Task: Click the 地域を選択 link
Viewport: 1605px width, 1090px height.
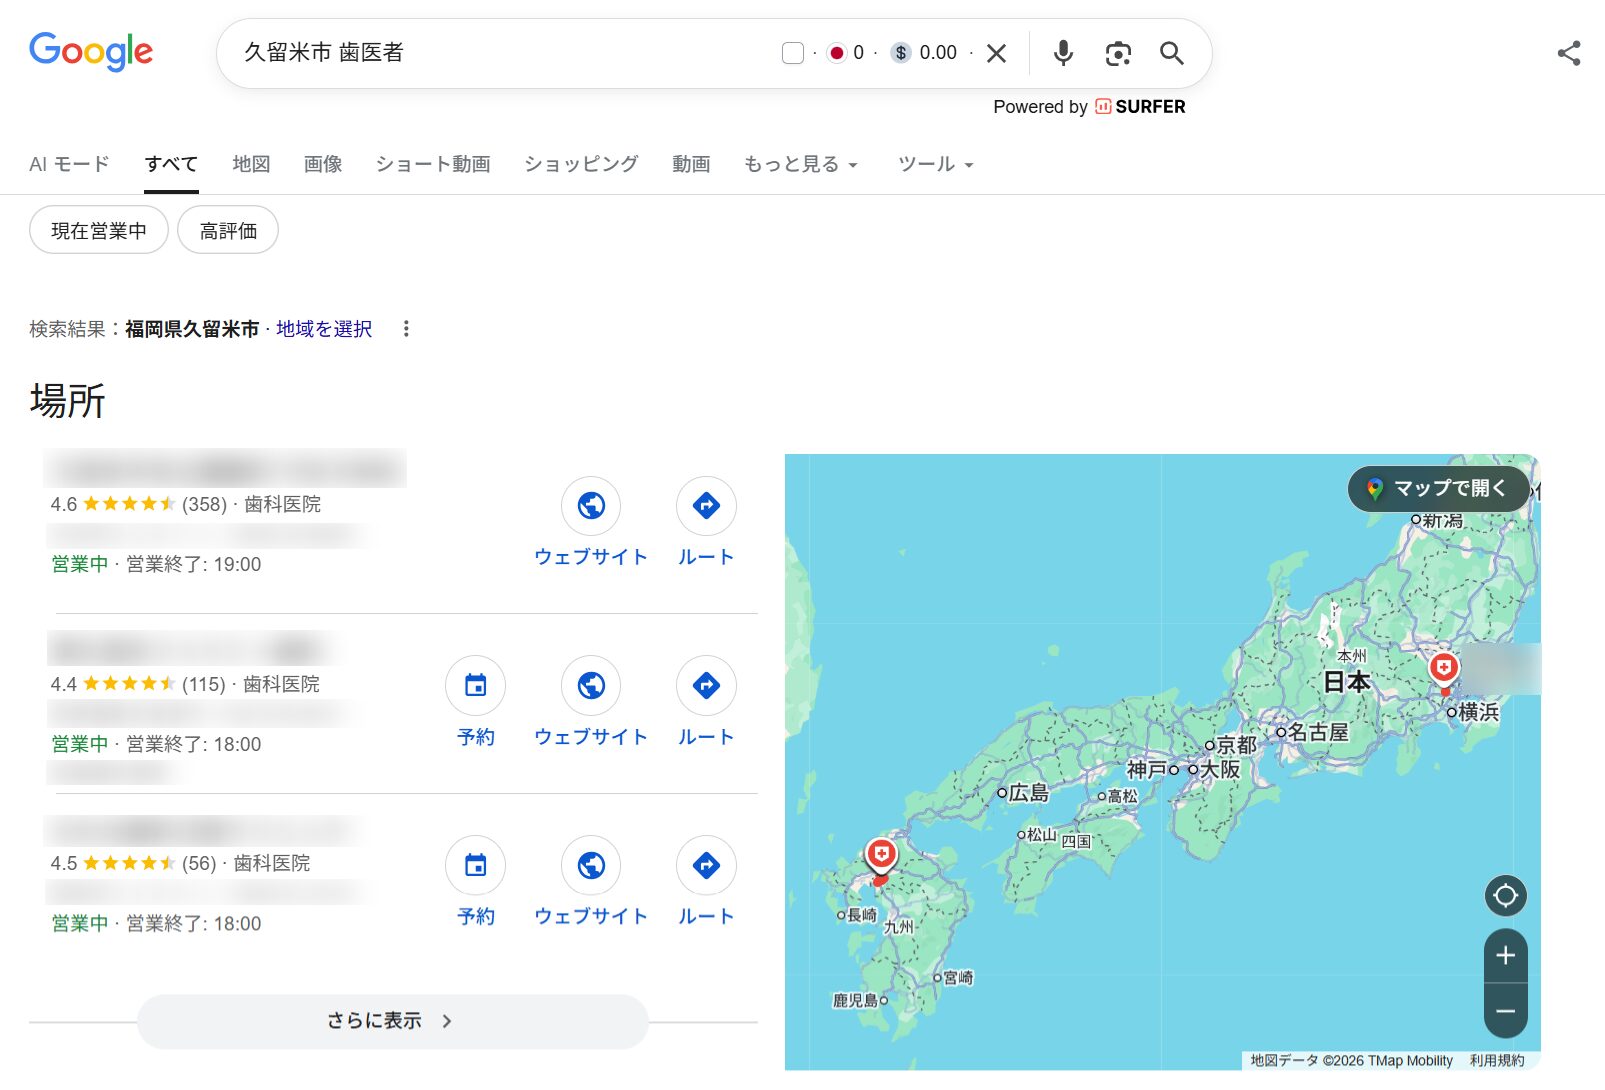Action: click(x=321, y=328)
